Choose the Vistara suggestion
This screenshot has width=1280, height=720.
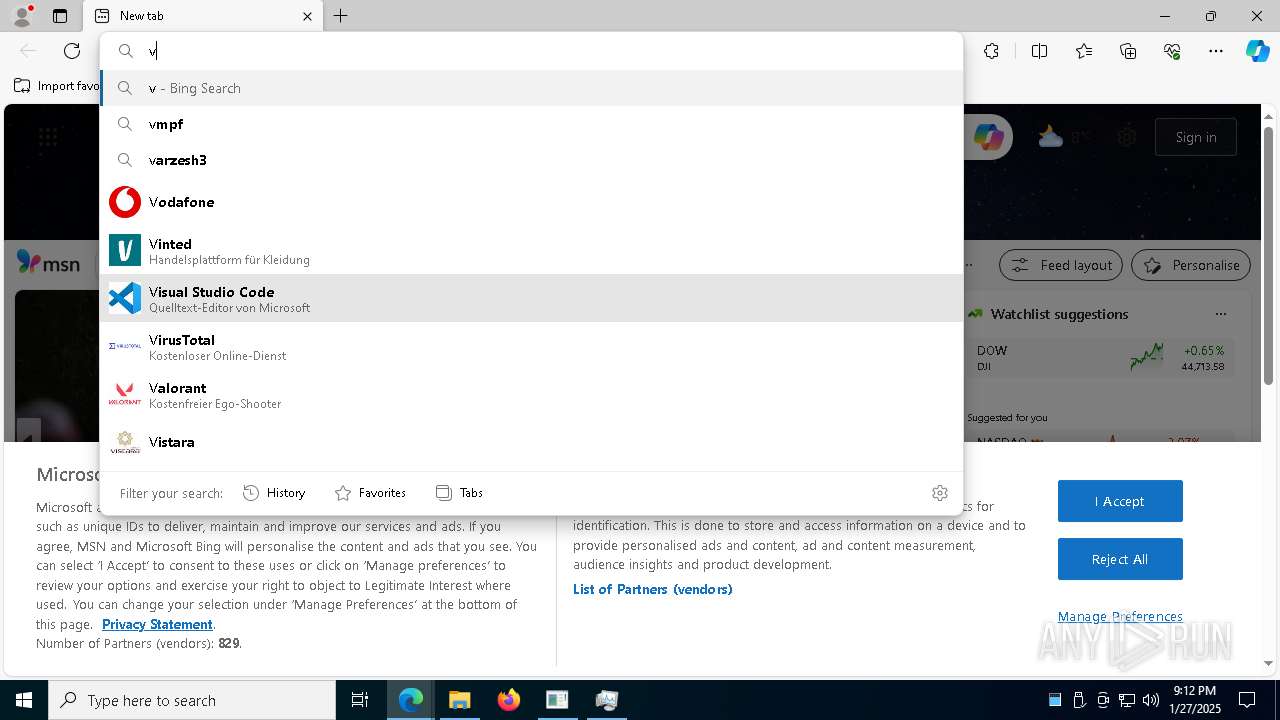pos(531,442)
